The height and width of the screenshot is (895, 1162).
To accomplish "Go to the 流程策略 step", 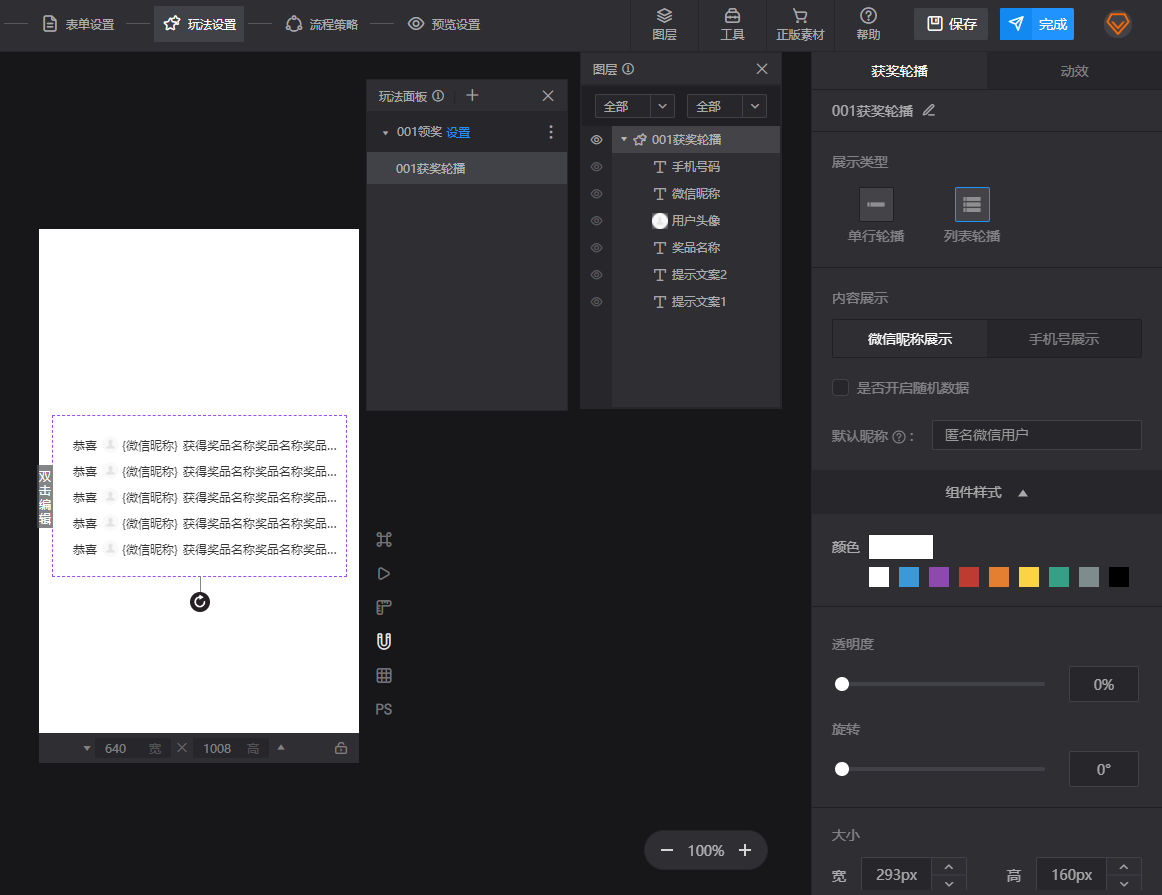I will (x=322, y=24).
